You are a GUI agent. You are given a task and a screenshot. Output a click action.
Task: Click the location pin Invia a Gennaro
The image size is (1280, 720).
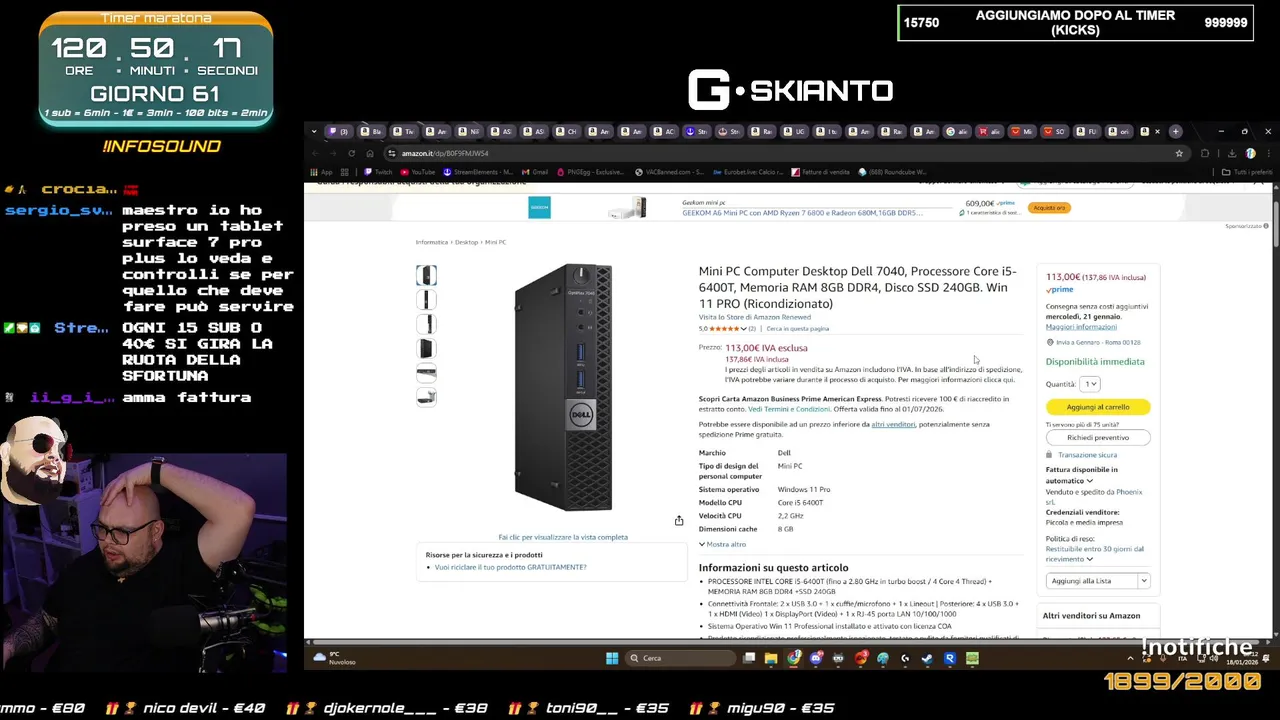coord(1093,342)
